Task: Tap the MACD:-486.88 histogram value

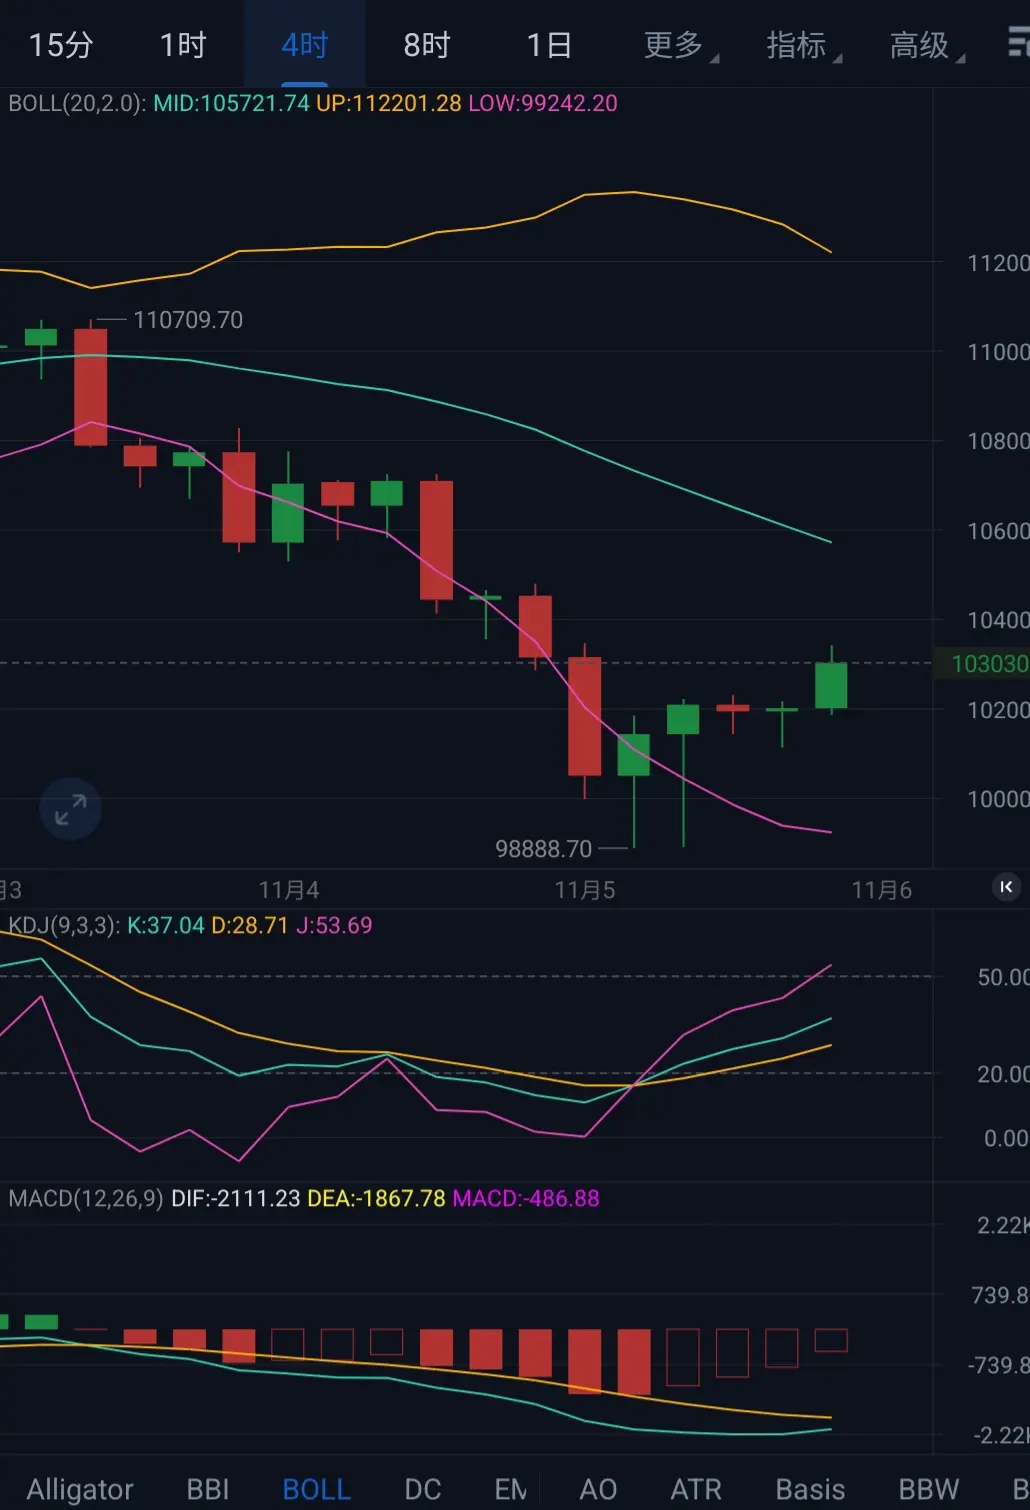Action: (526, 1198)
